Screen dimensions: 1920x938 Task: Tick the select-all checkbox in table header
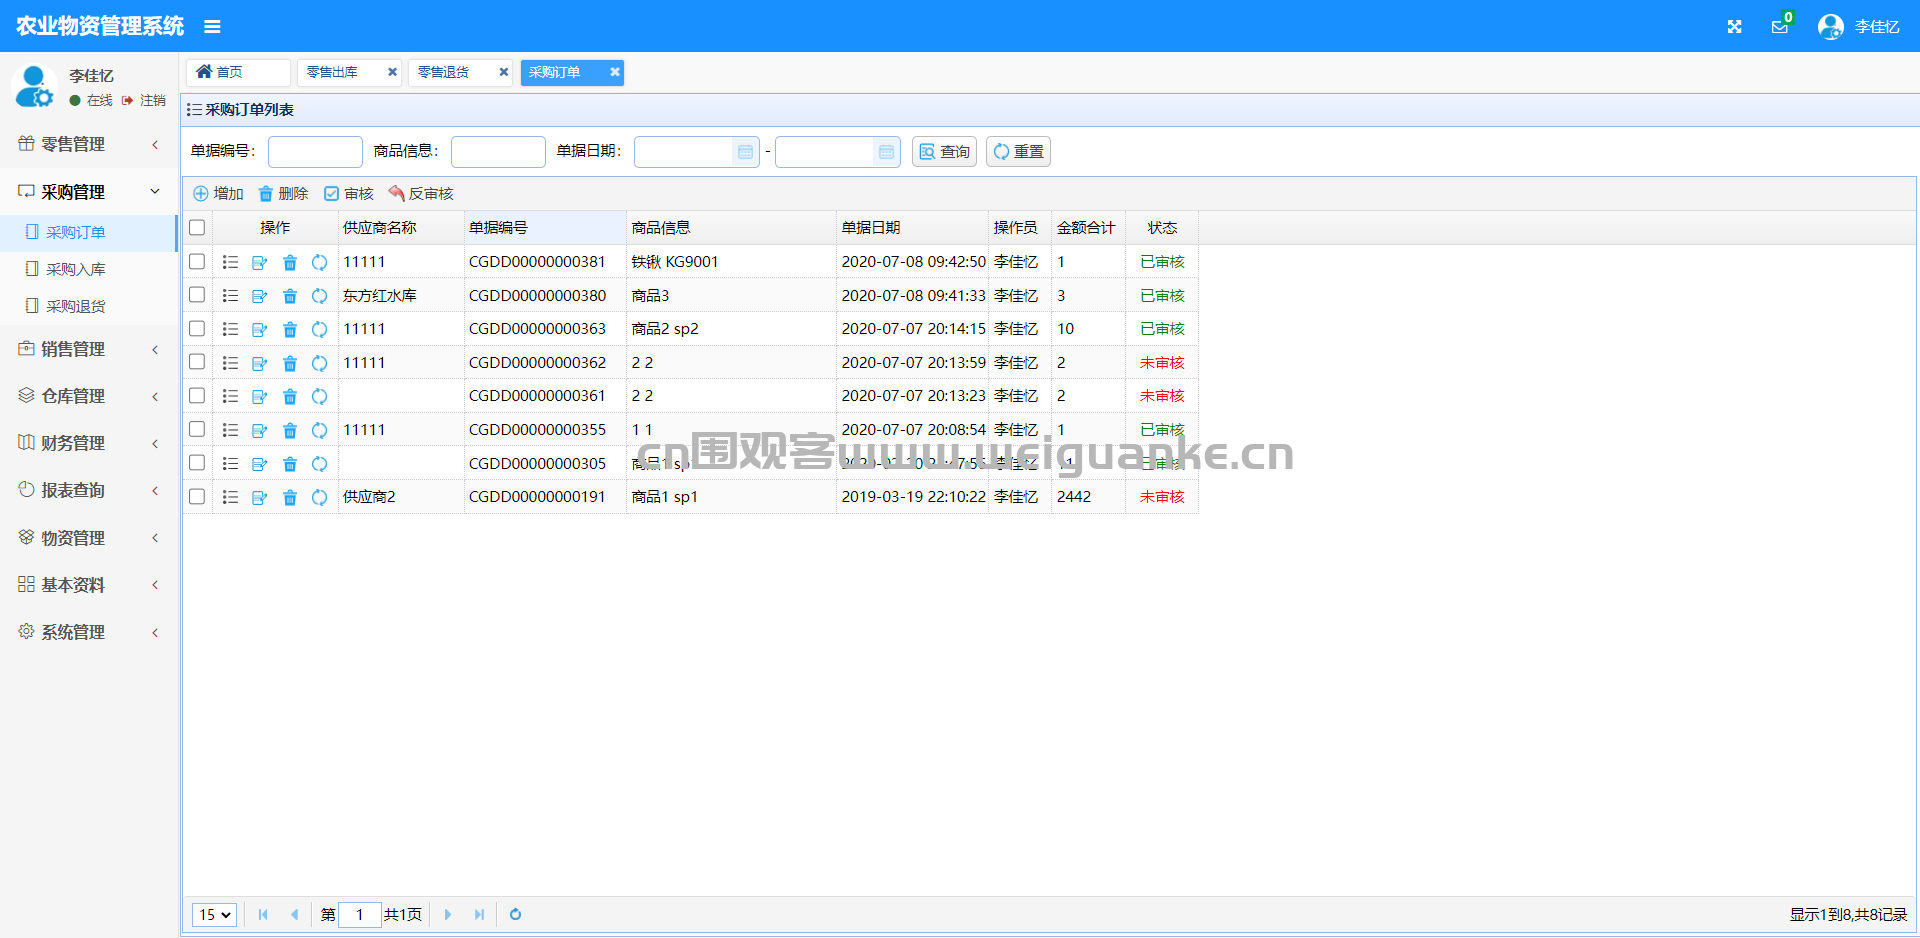pyautogui.click(x=197, y=228)
